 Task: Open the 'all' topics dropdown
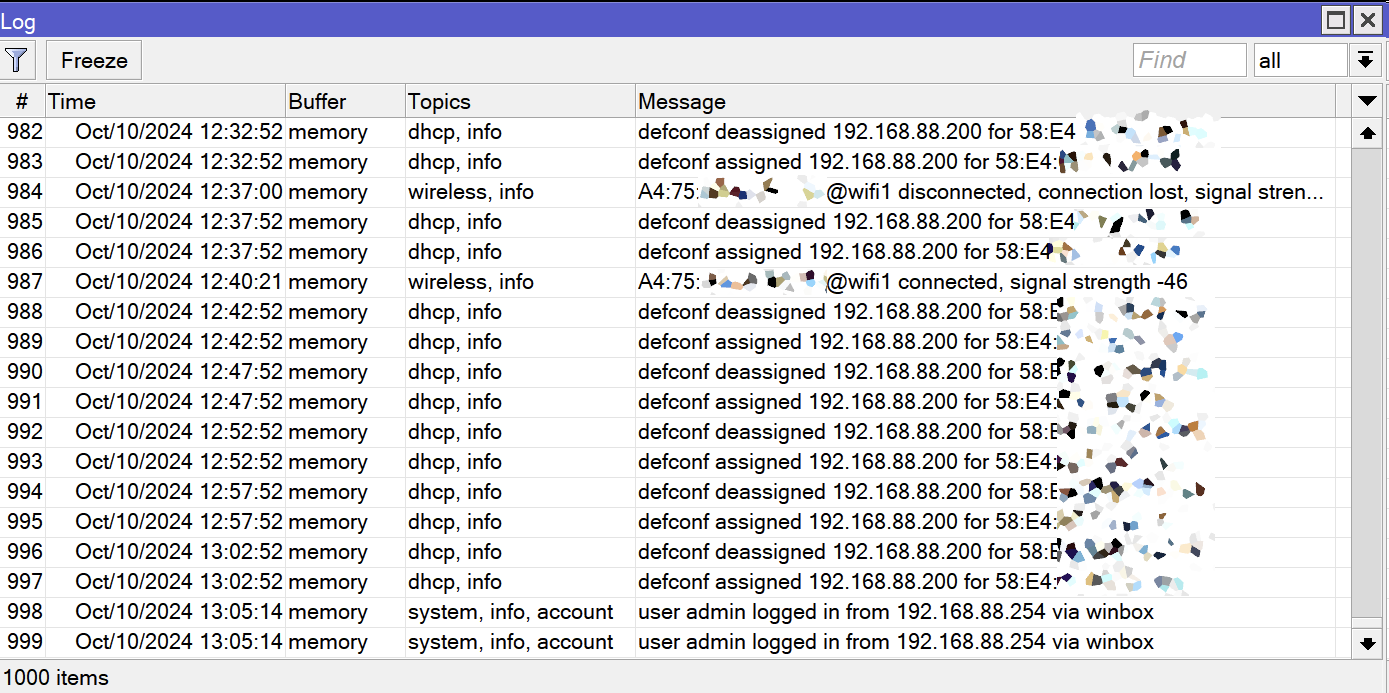pos(1301,60)
